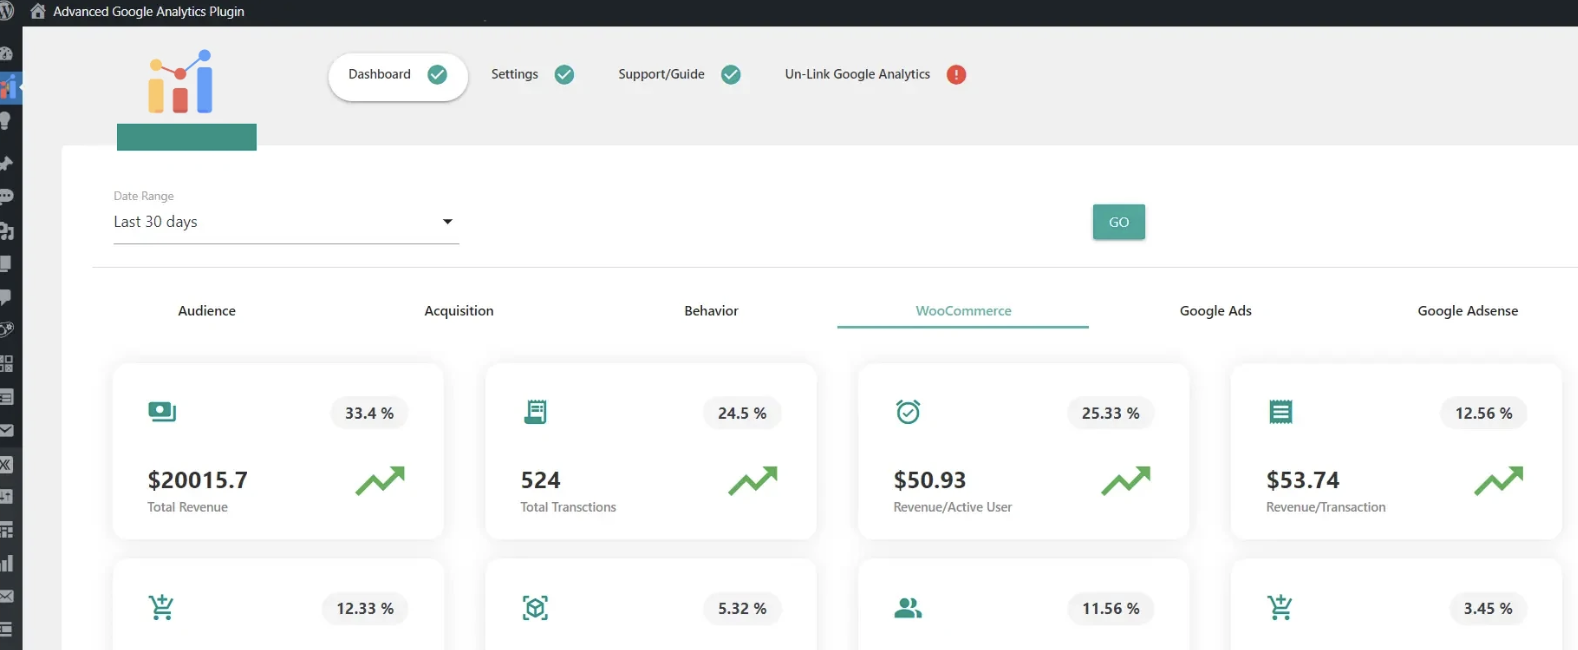Select the WooCommerce tab

[963, 311]
